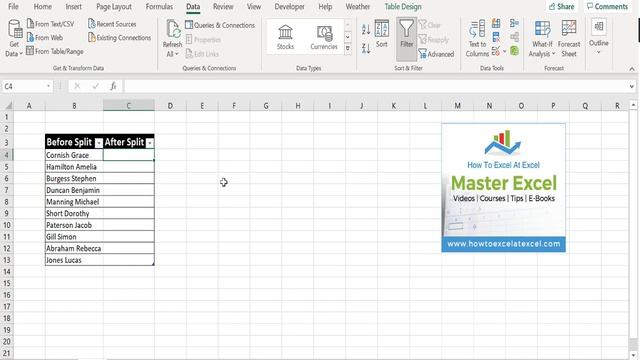Import data From Text/CSV
Viewport: 640px width, 360px height.
51,24
